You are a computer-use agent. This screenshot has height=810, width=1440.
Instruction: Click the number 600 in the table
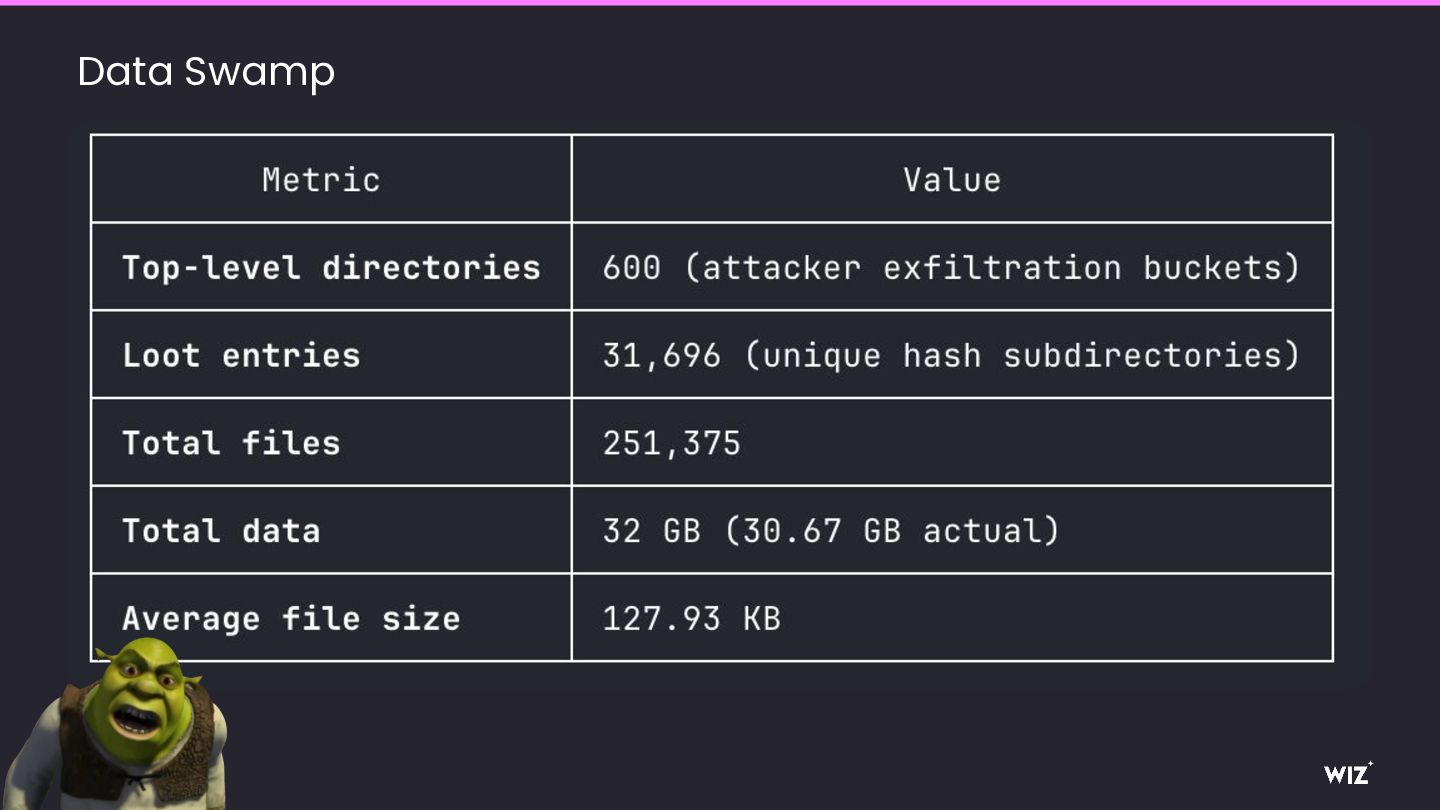click(x=631, y=268)
